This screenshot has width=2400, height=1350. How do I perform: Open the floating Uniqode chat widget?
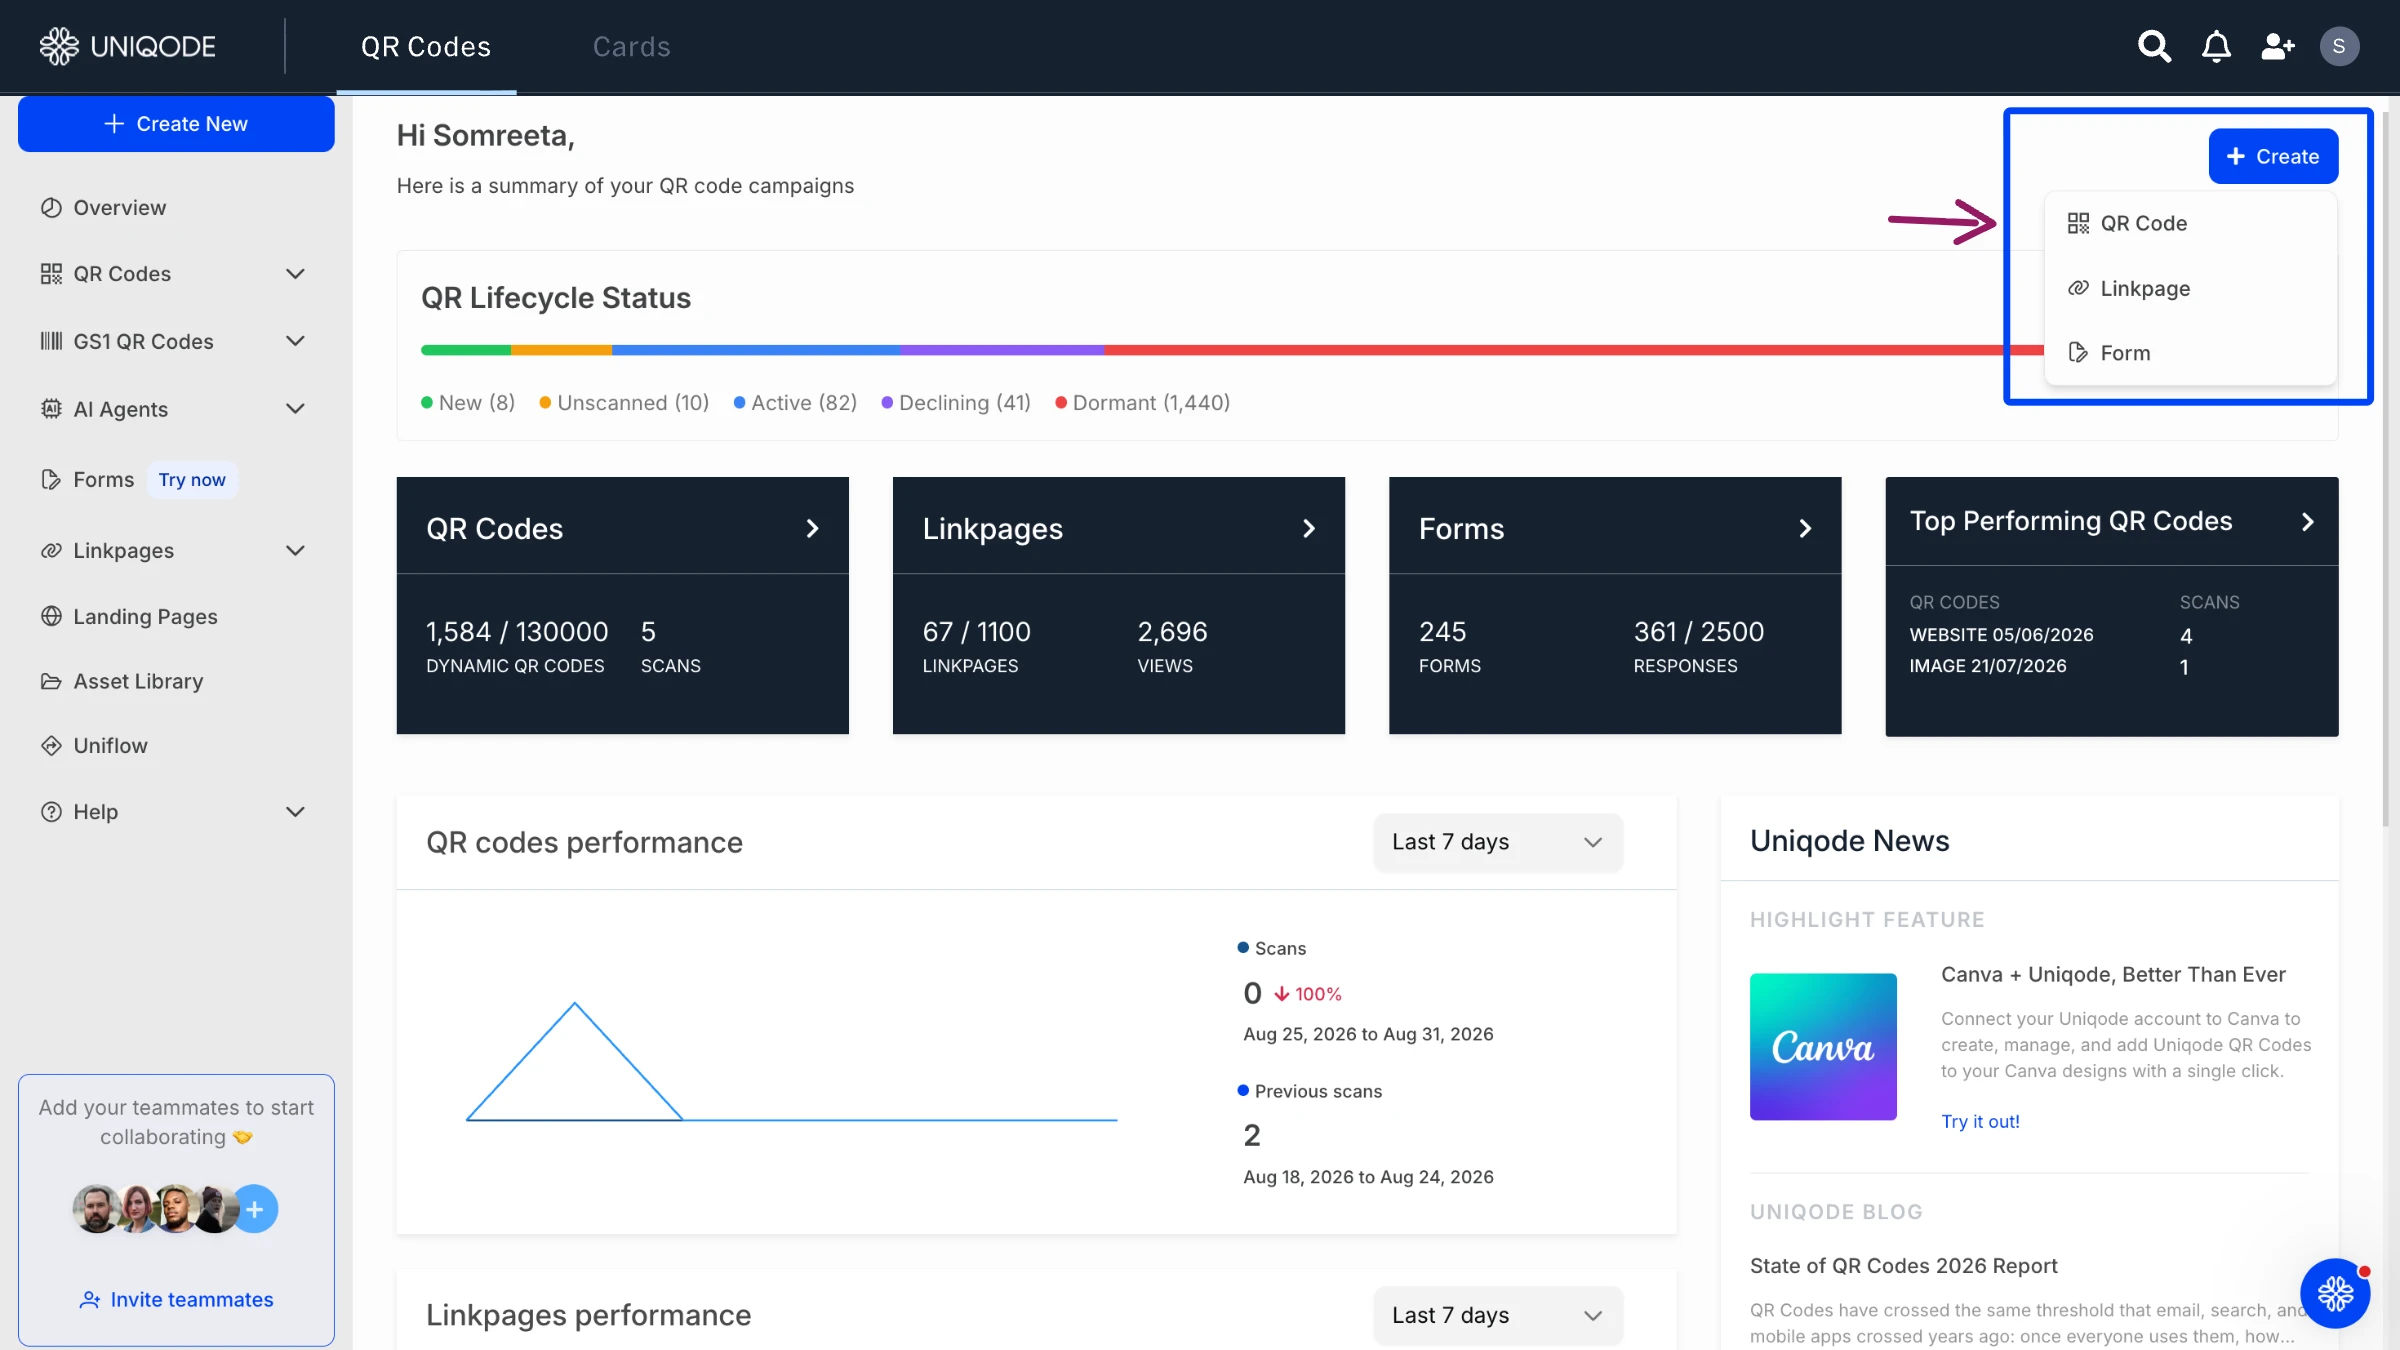[x=2335, y=1294]
